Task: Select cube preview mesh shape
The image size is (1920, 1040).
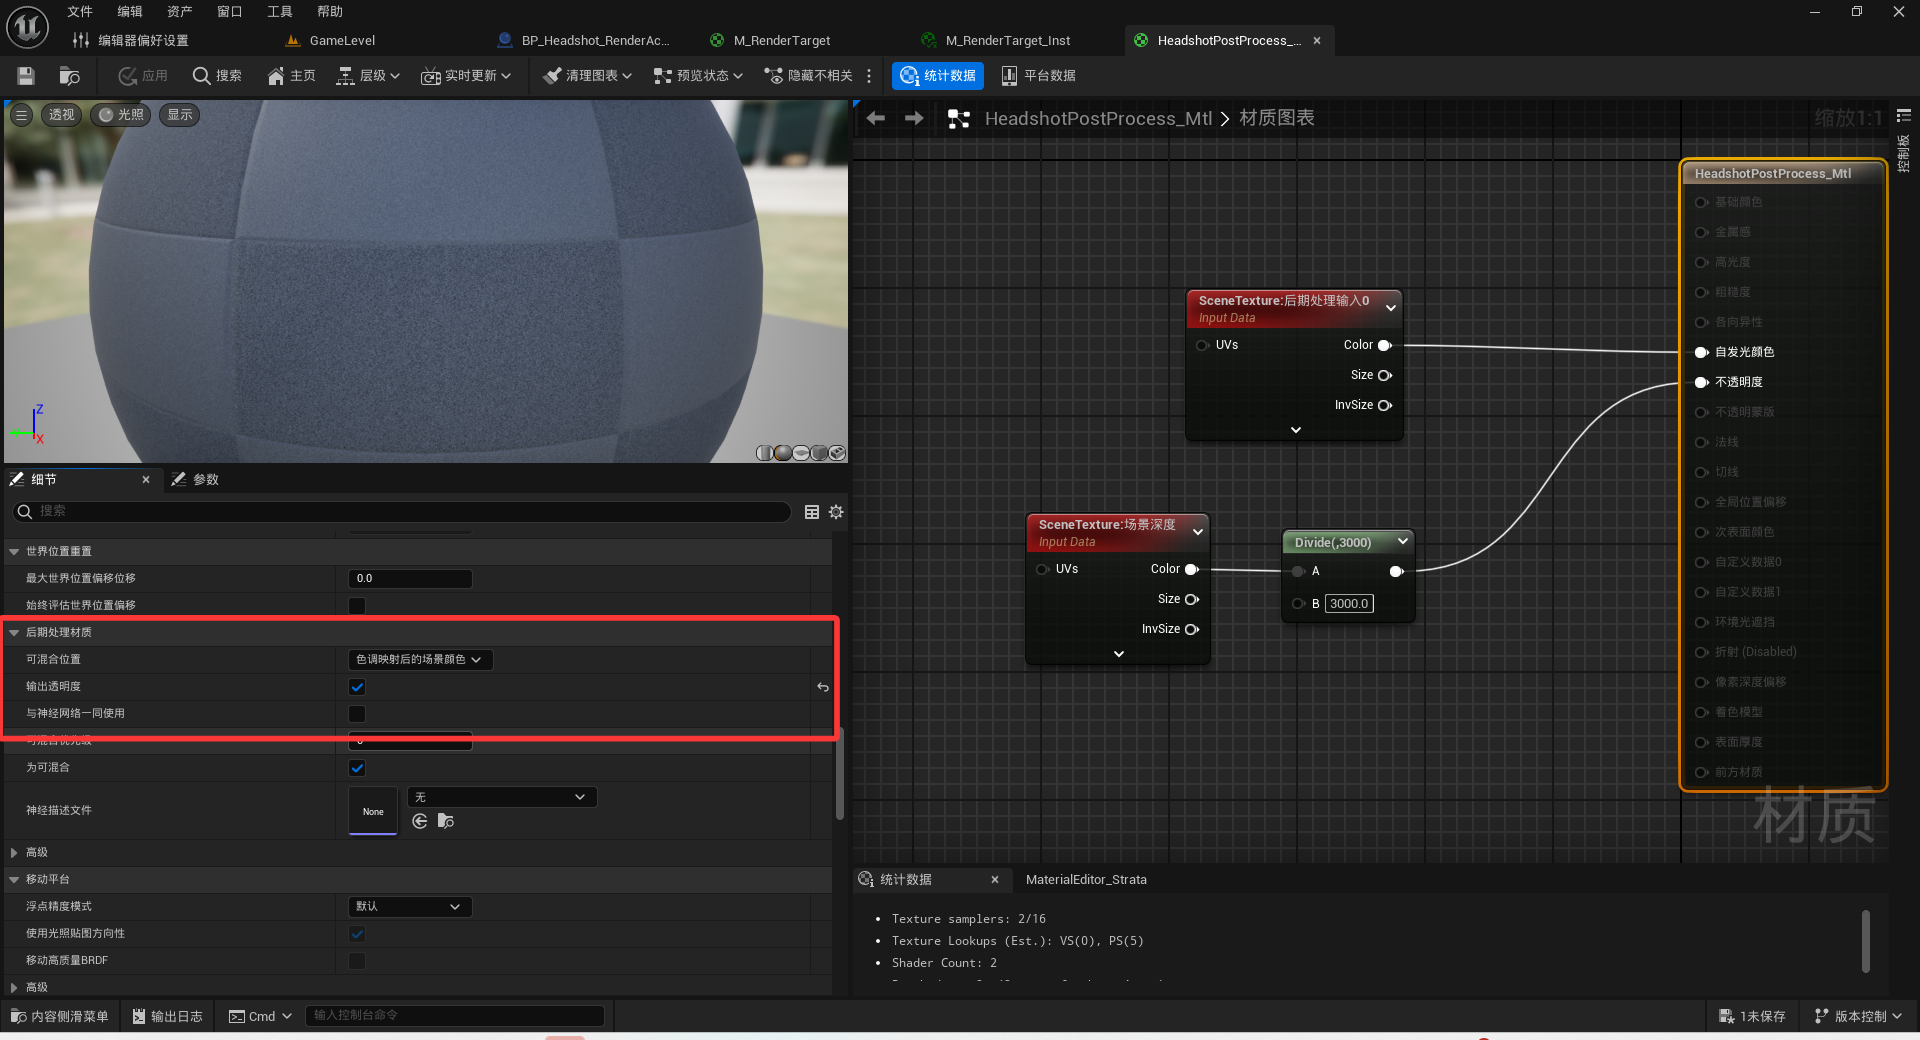Action: coord(819,453)
